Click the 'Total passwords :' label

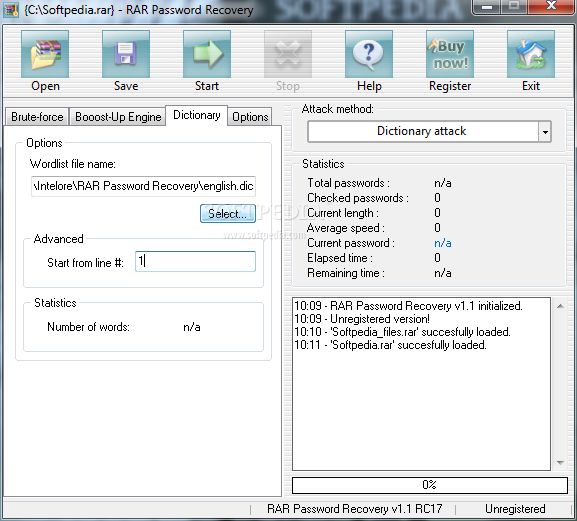(x=348, y=183)
